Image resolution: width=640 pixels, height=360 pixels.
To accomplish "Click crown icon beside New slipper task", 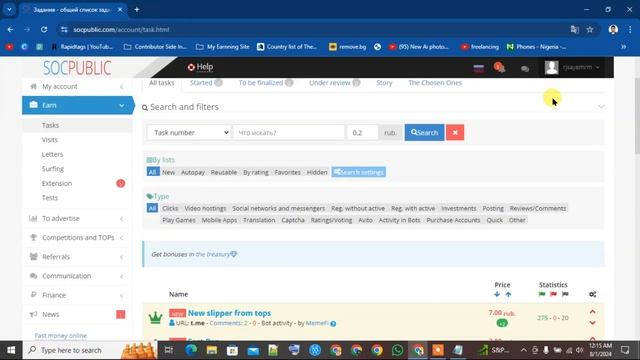I will pos(156,318).
